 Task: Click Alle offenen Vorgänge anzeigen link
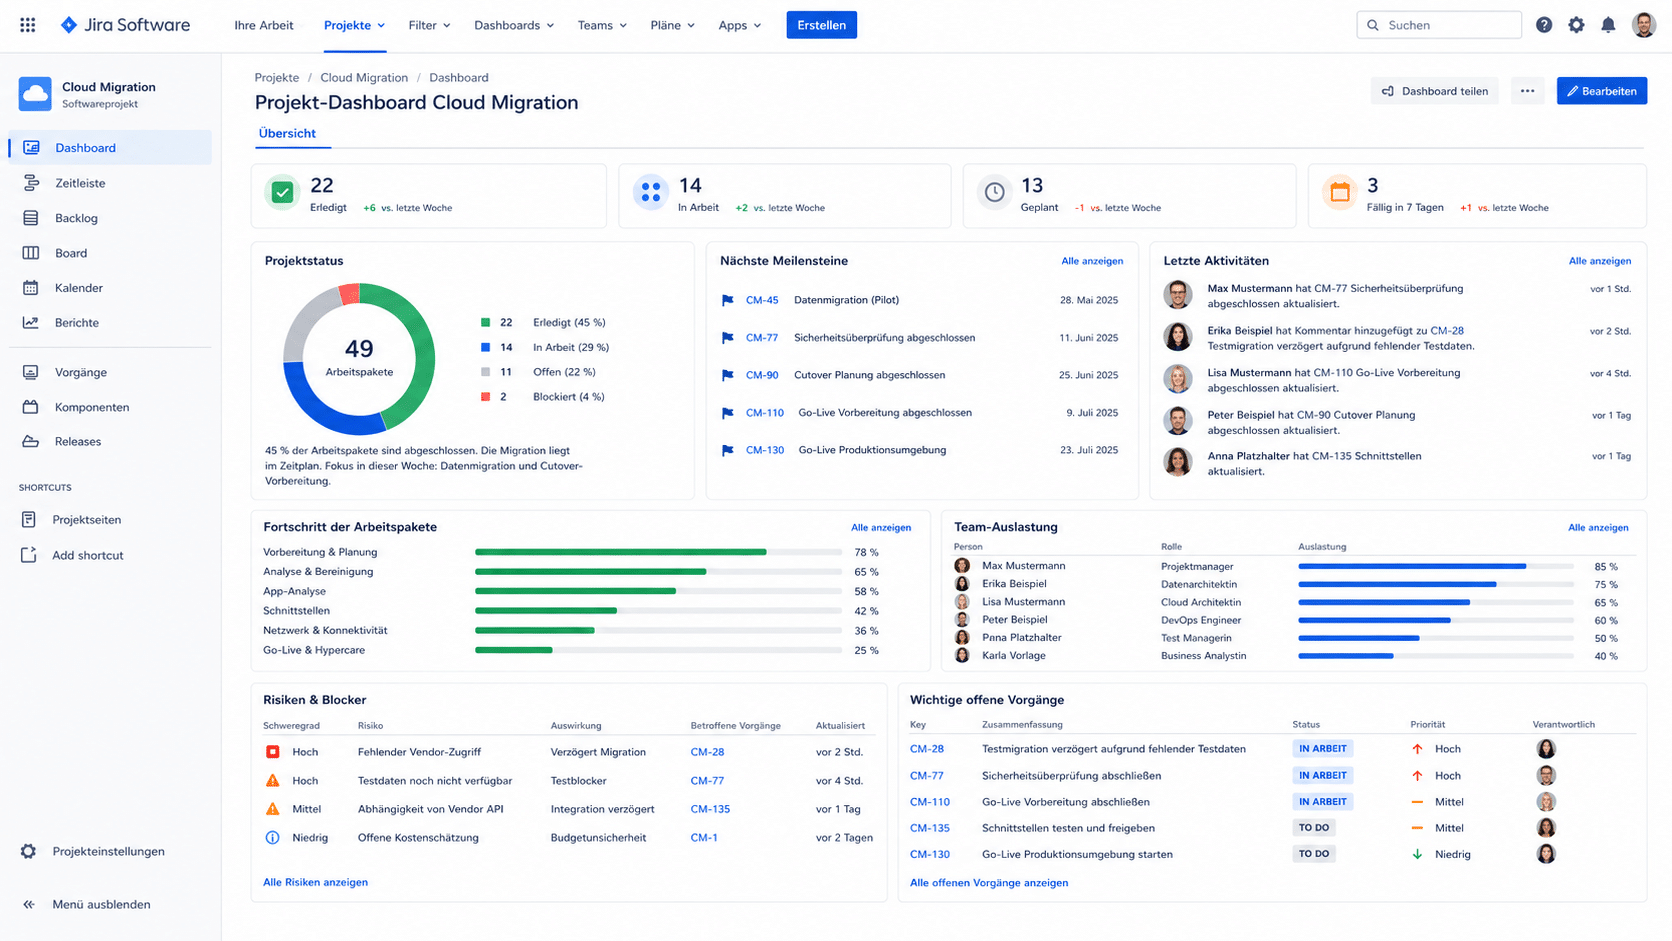coord(989,883)
